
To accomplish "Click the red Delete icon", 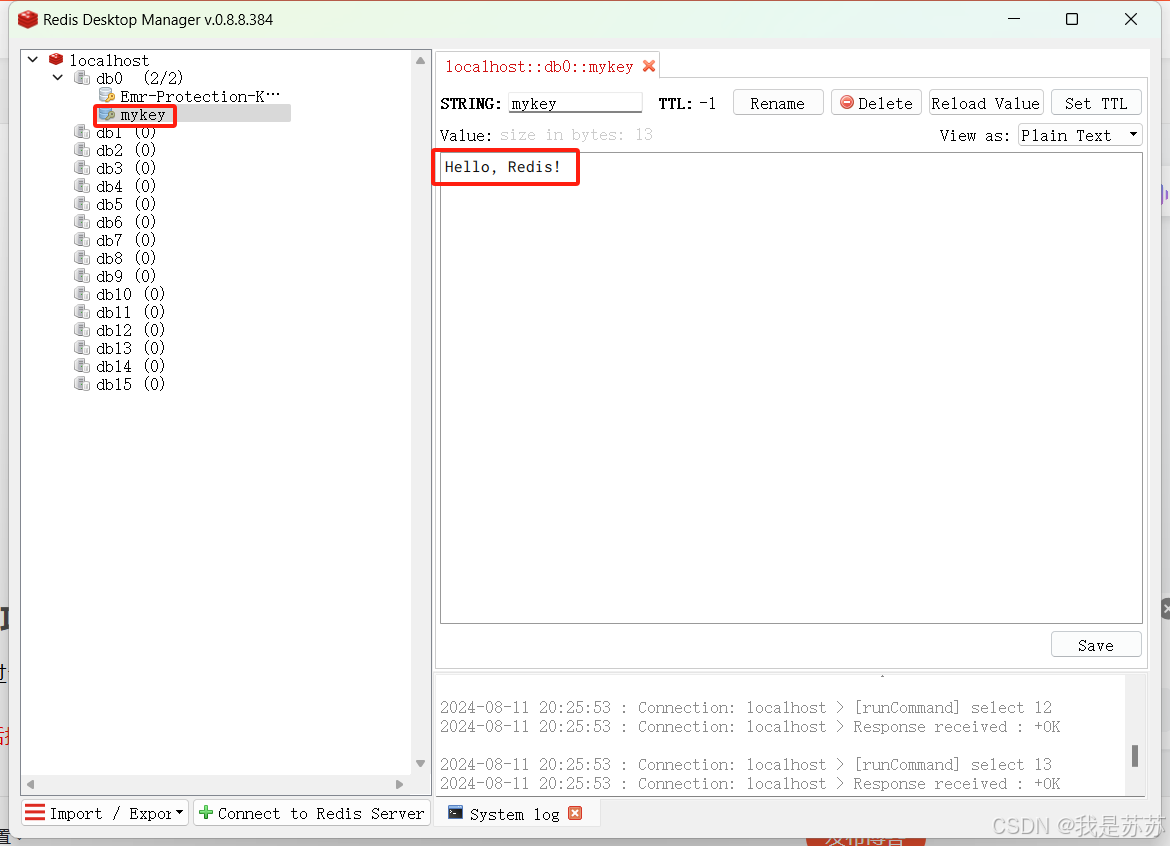I will pyautogui.click(x=847, y=102).
